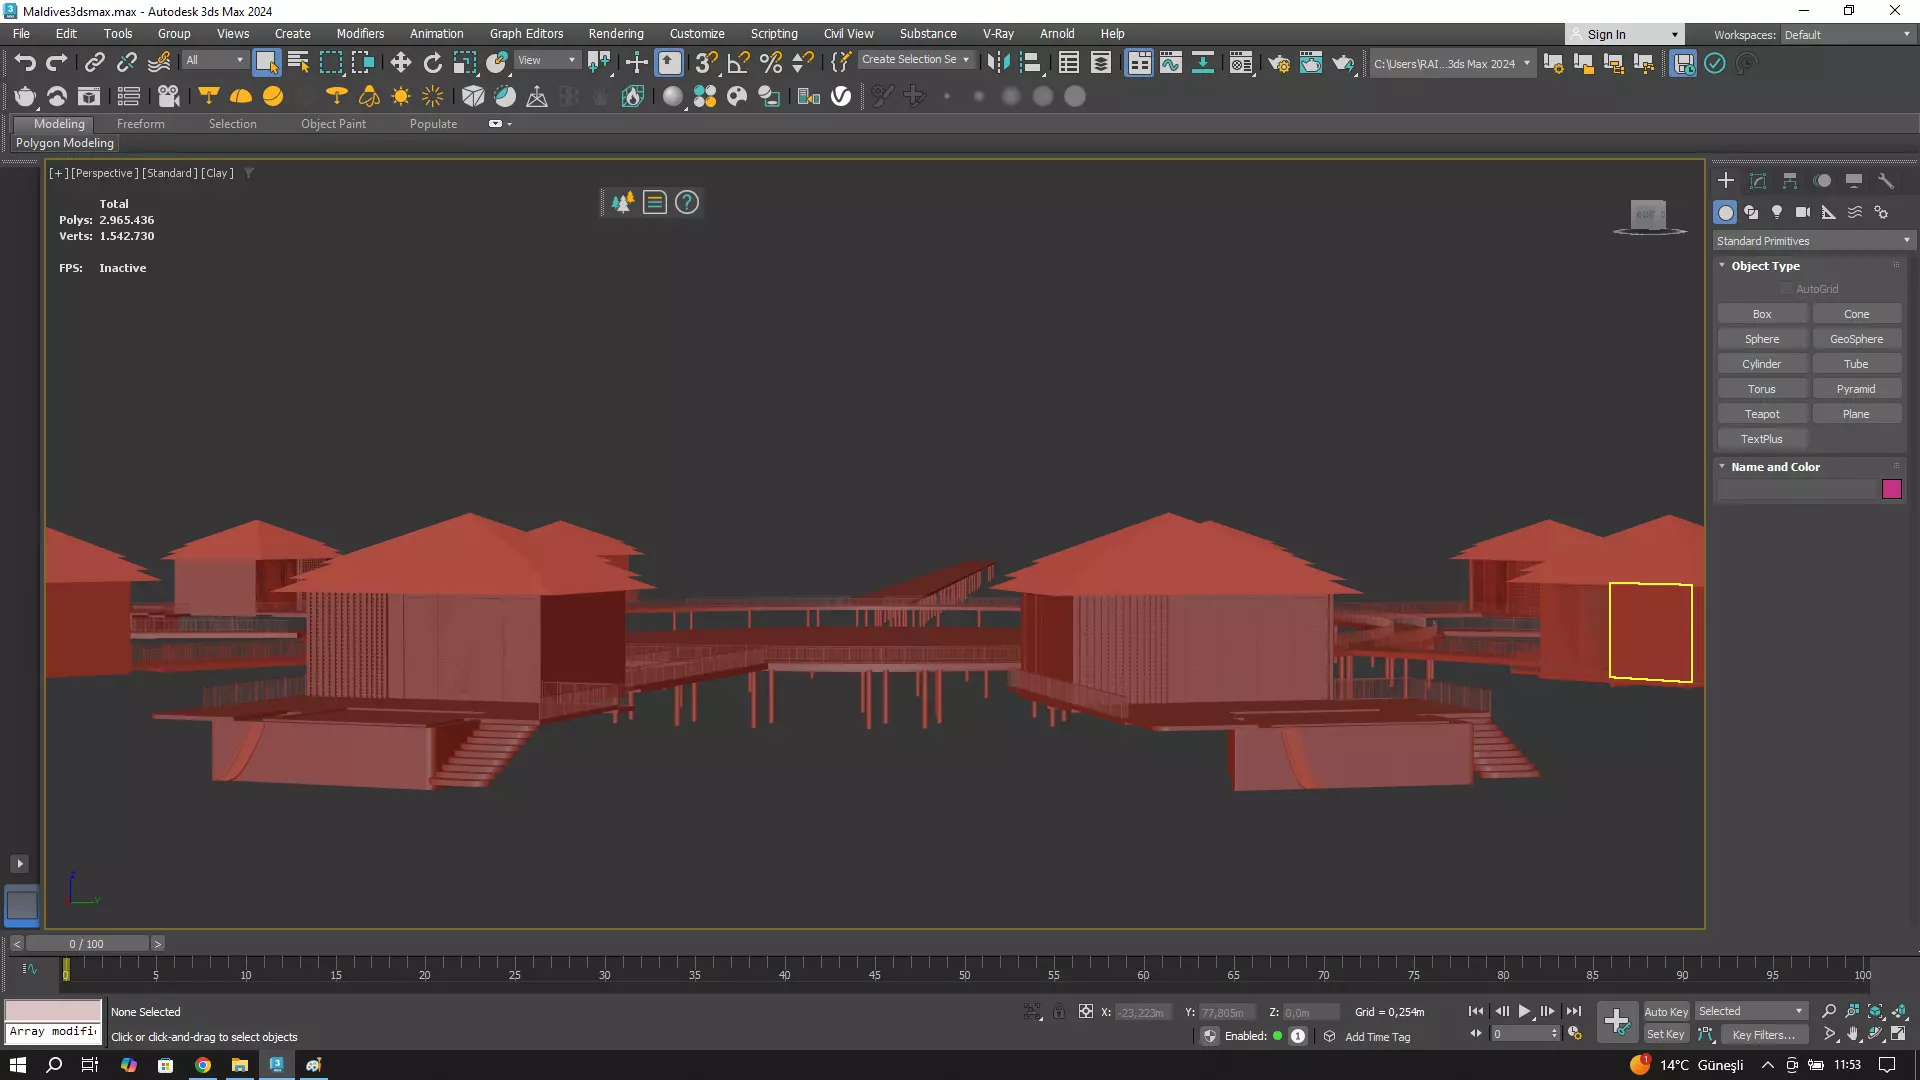Viewport: 1920px width, 1080px height.
Task: Click the Key Filters button
Action: click(x=1763, y=1035)
